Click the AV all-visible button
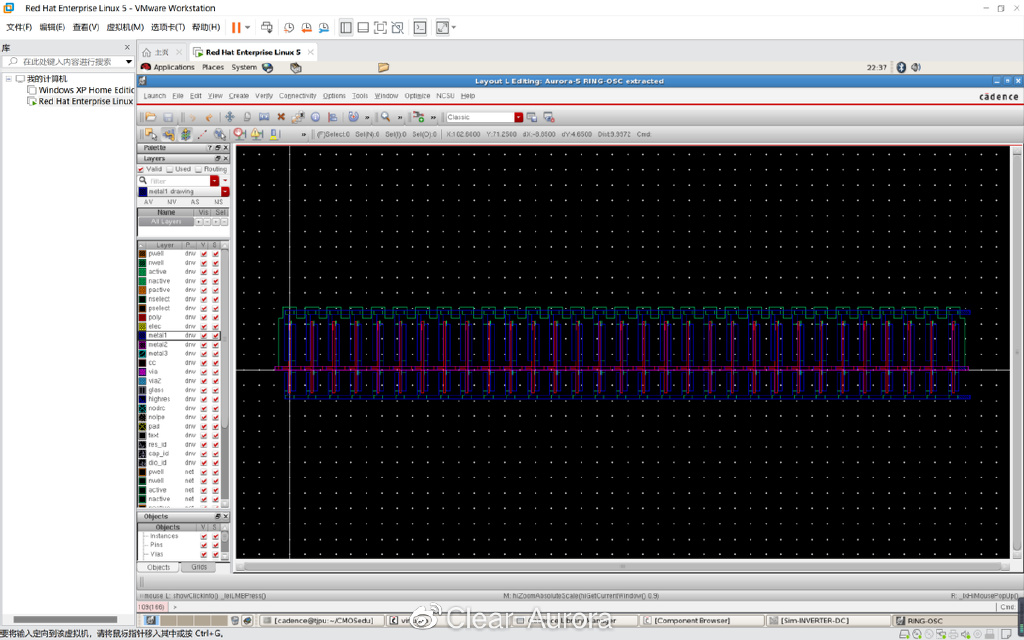This screenshot has width=1024, height=640. tap(149, 202)
